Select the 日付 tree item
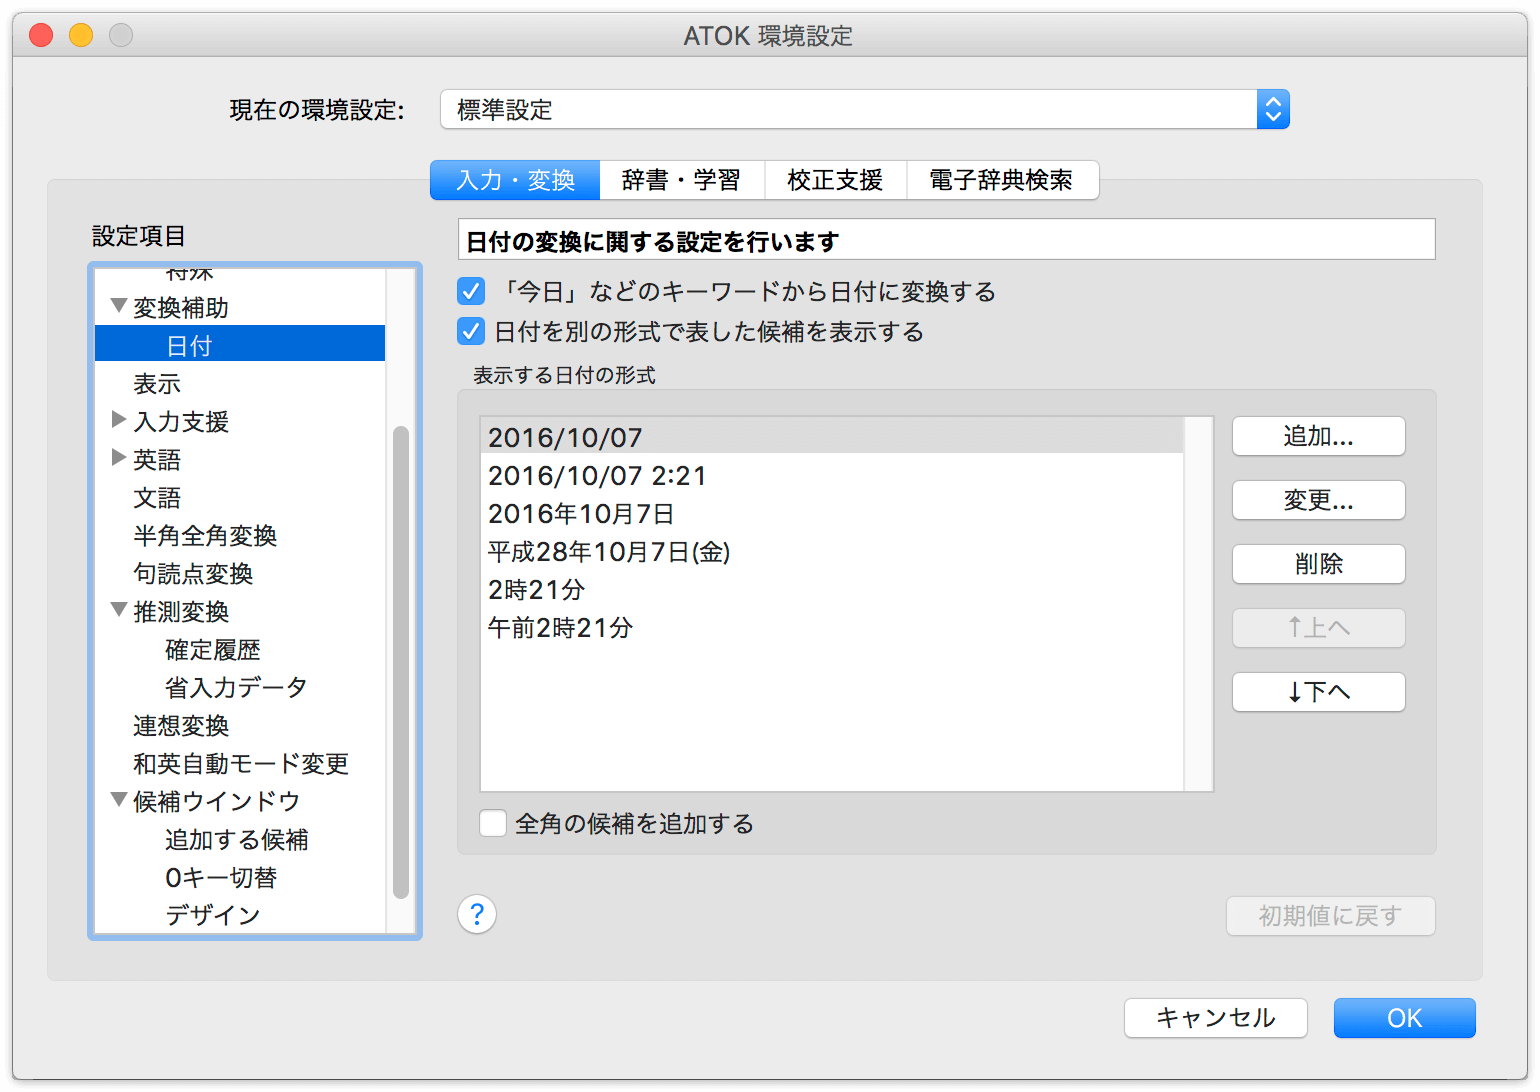This screenshot has width=1540, height=1092. (240, 344)
